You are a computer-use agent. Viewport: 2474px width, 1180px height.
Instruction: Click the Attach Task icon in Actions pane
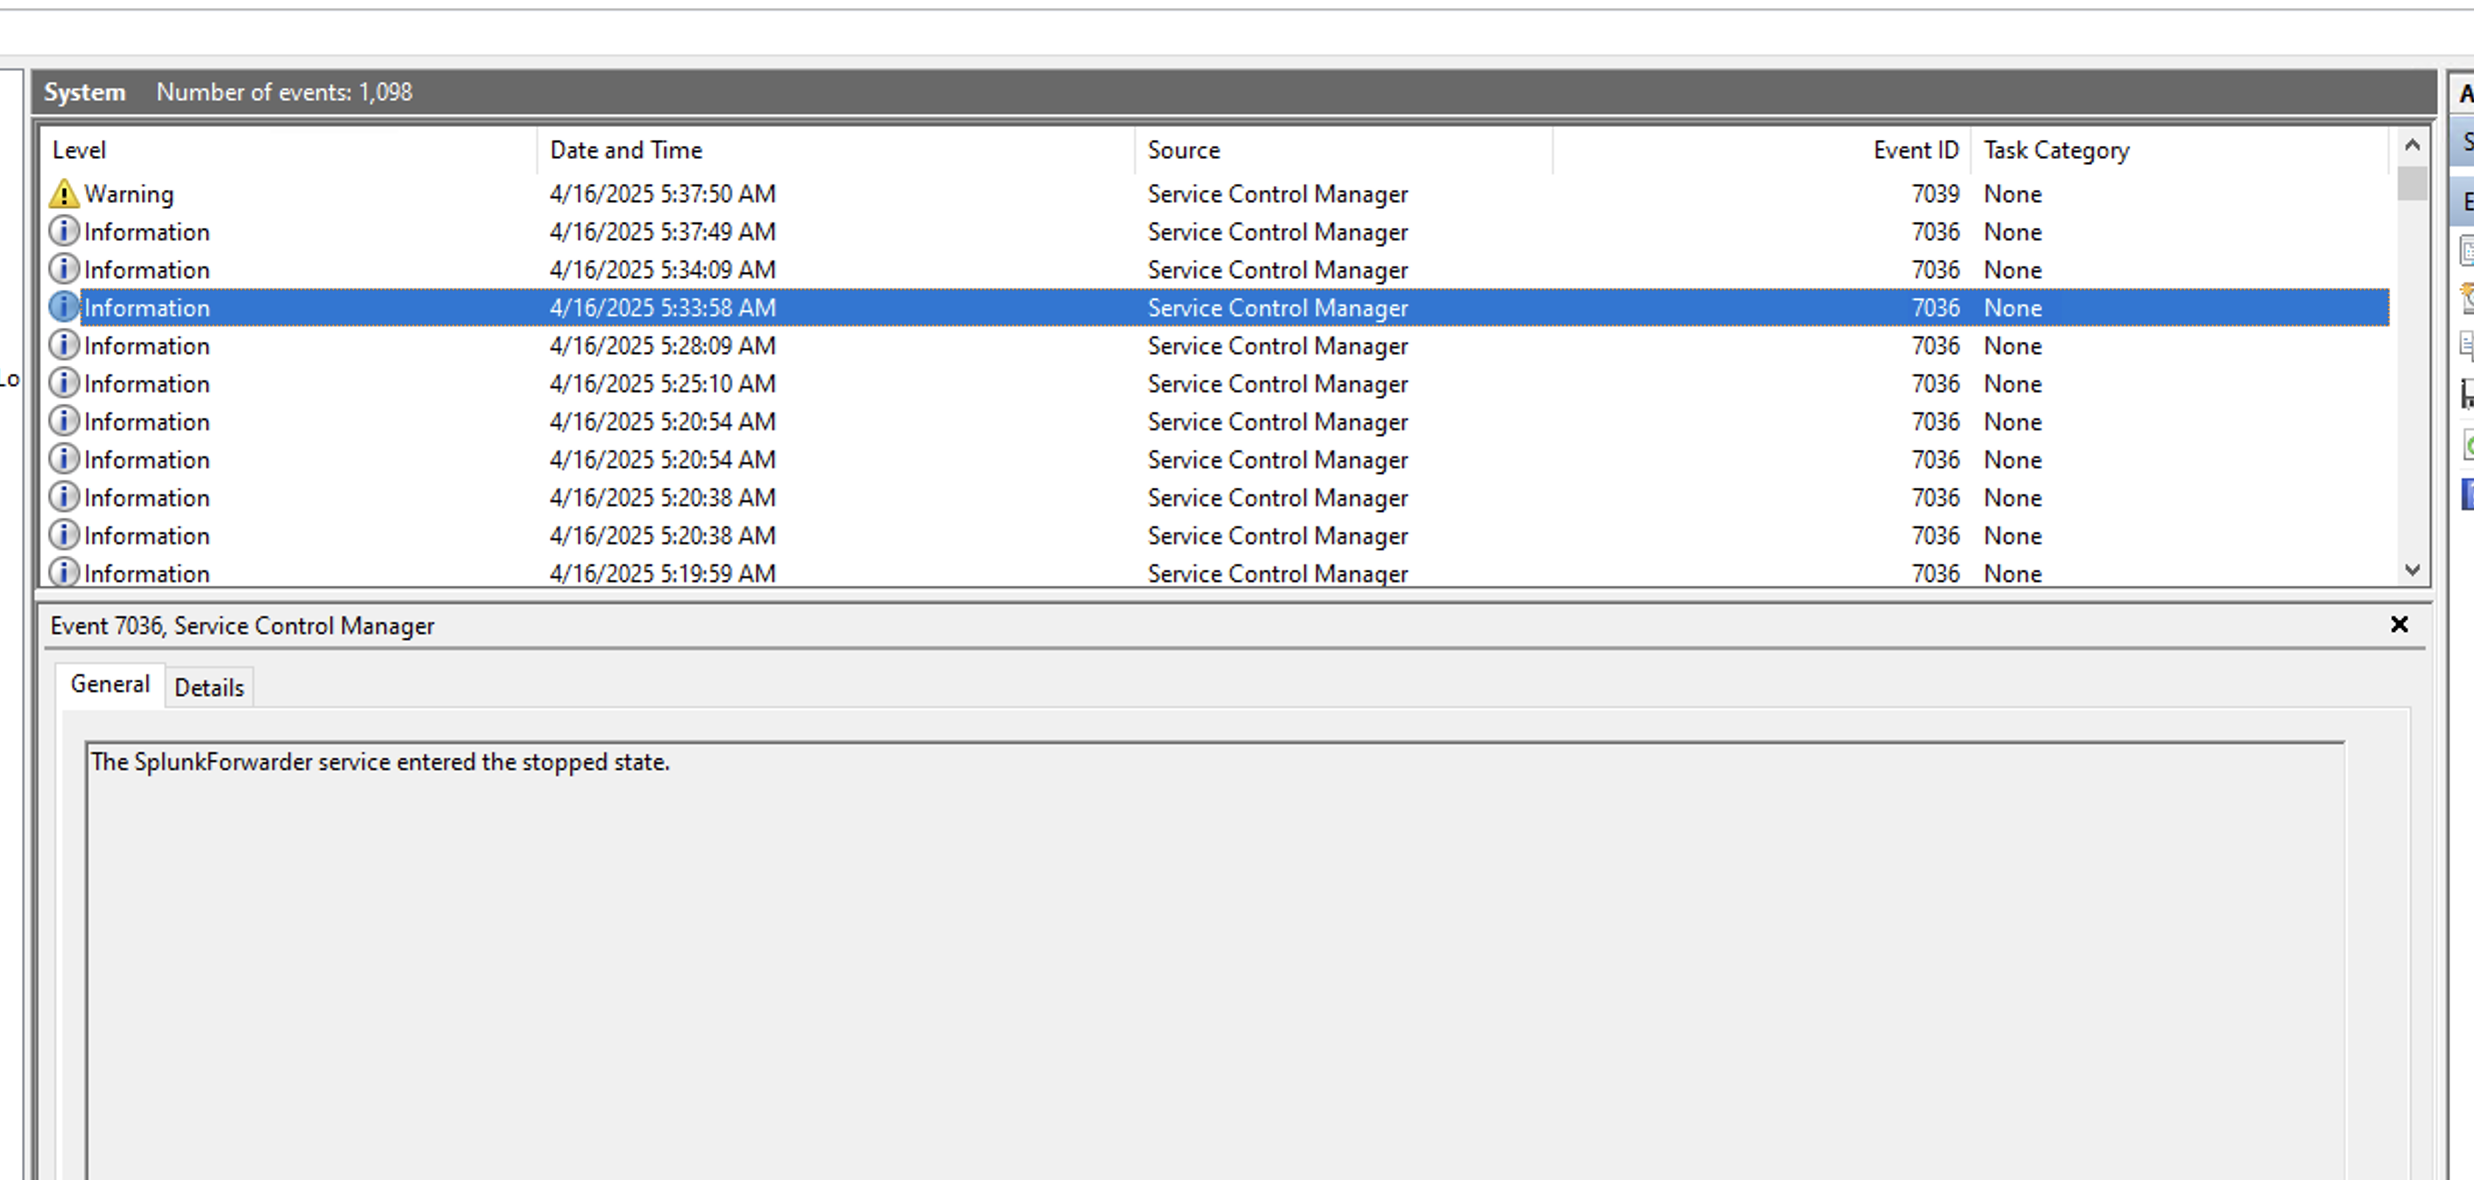click(x=2466, y=298)
